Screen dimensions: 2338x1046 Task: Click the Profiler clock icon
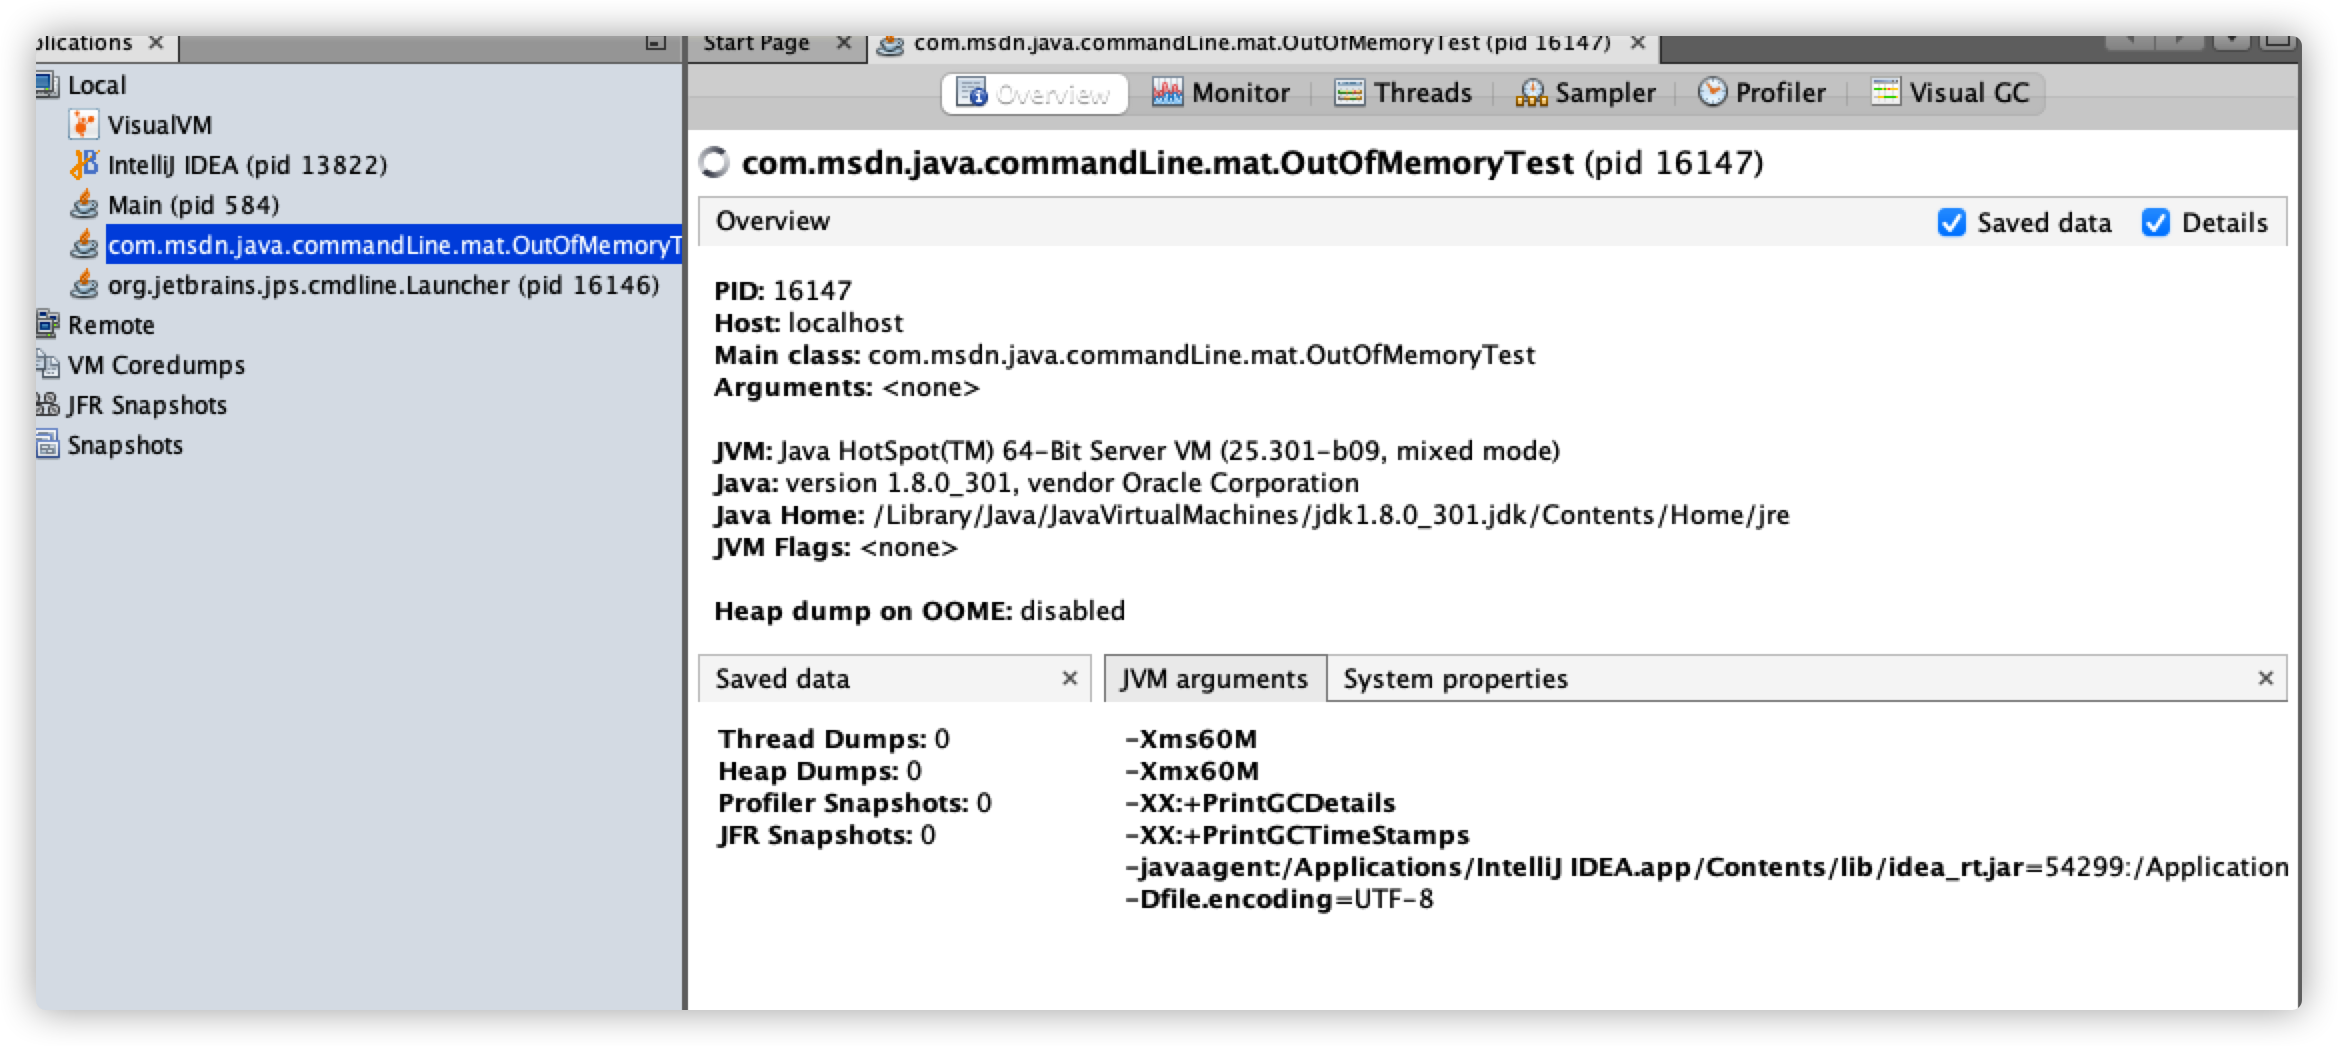[x=1712, y=92]
